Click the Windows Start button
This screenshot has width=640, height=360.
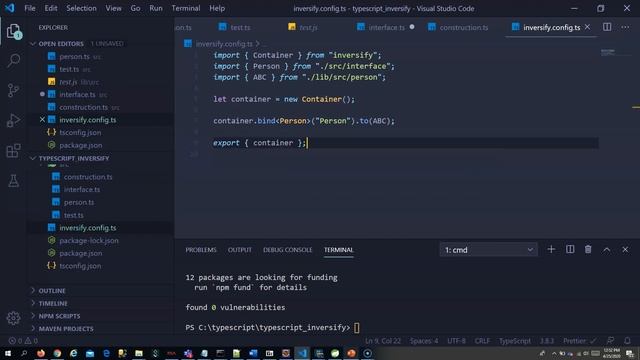pos(8,353)
